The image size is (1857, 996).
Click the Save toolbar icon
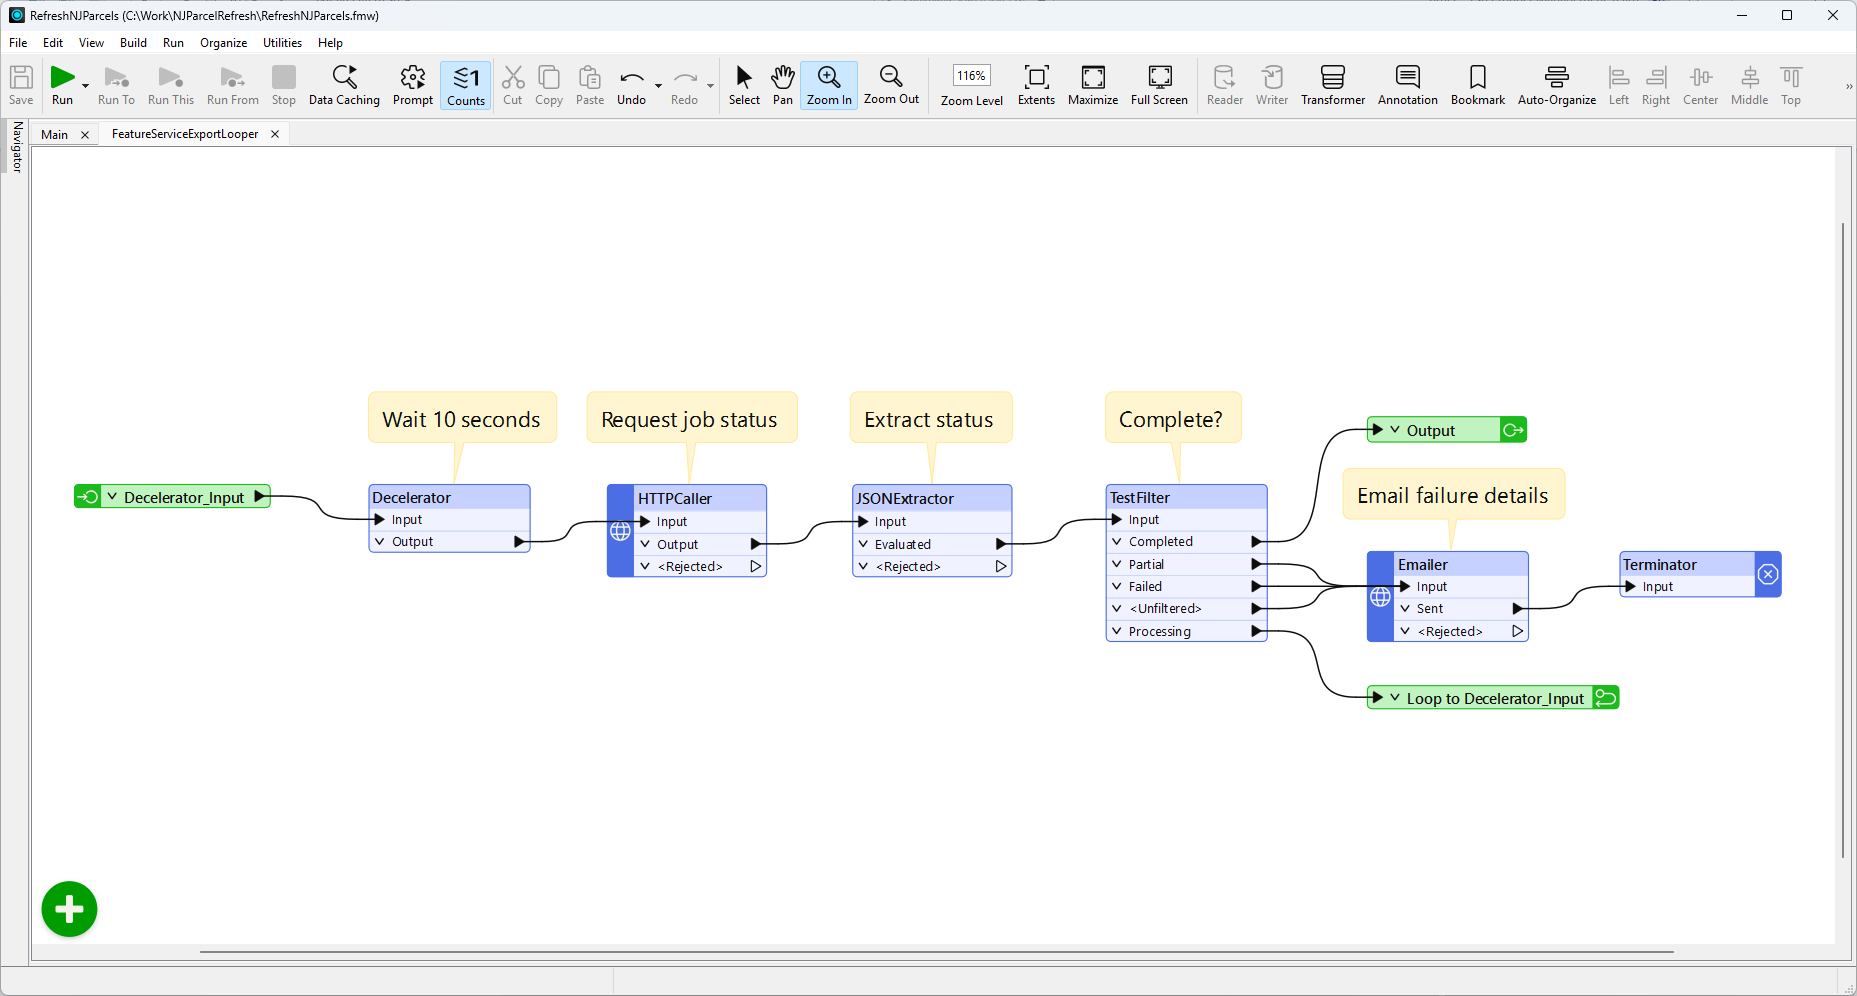pos(21,85)
